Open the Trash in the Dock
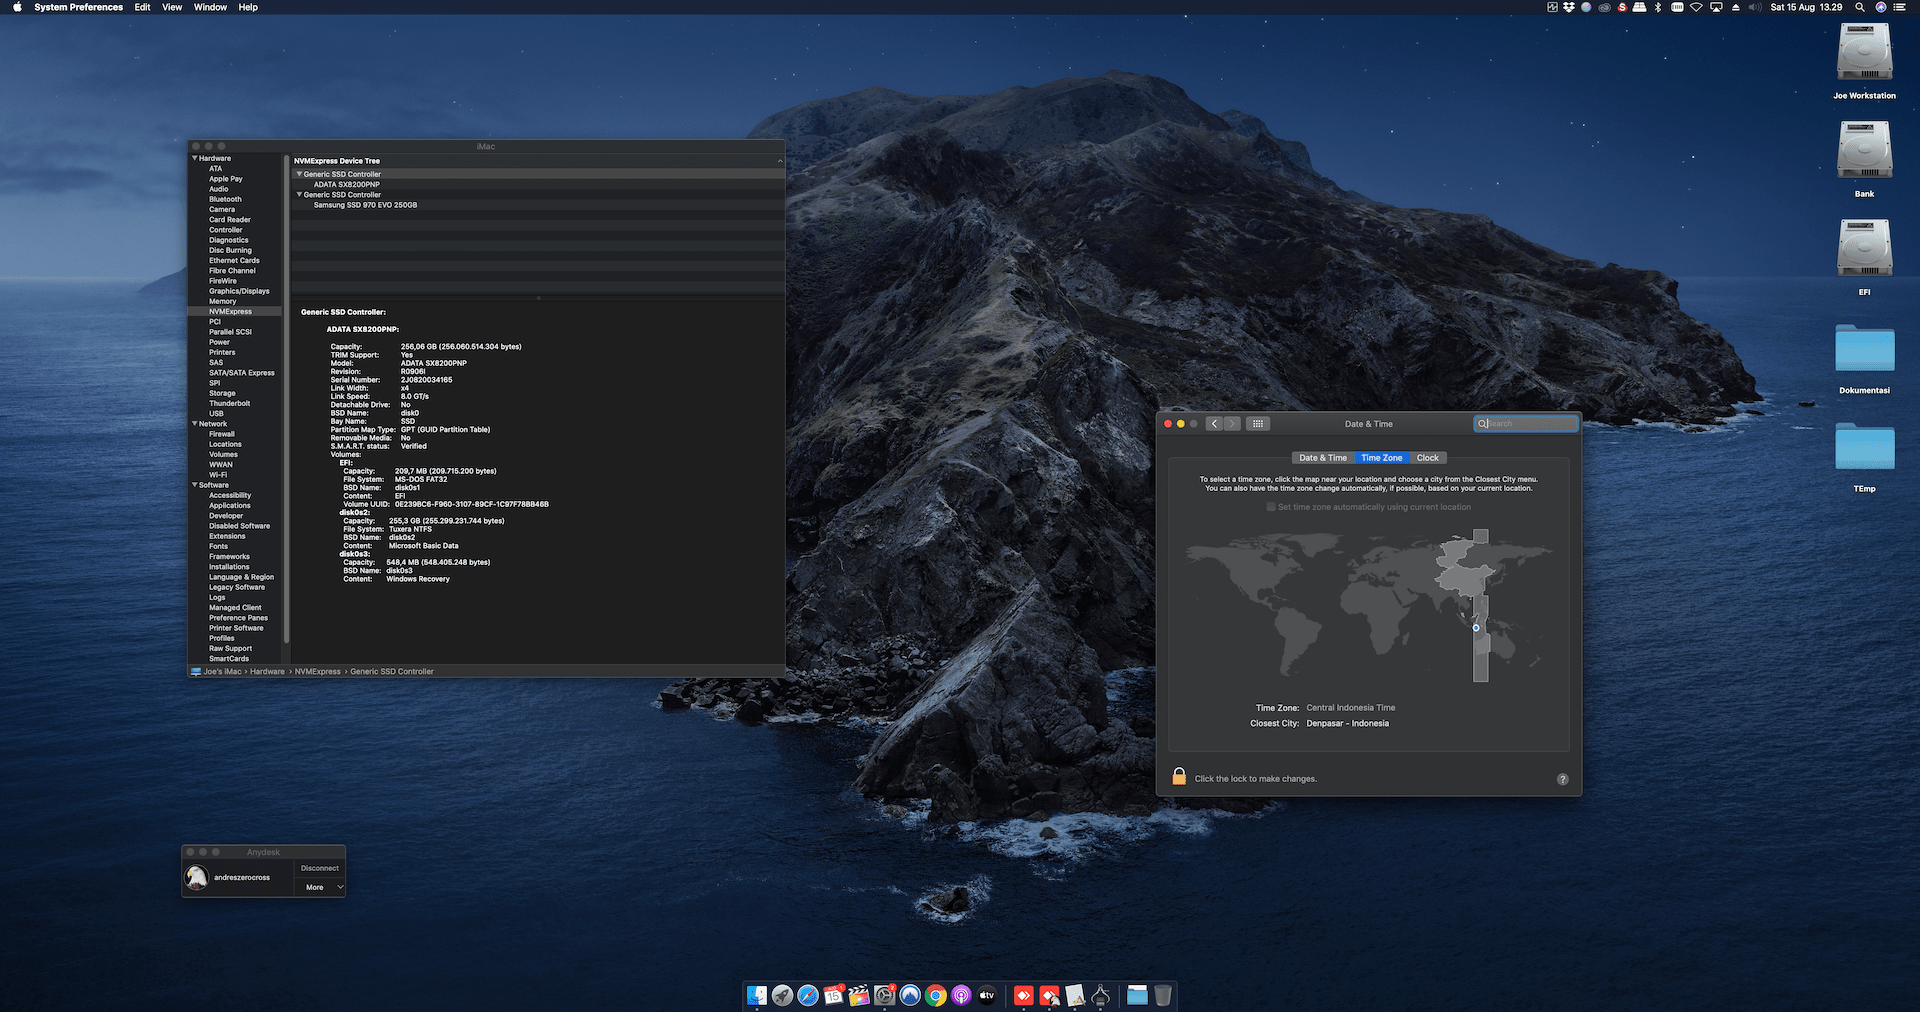This screenshot has height=1012, width=1920. click(1163, 995)
